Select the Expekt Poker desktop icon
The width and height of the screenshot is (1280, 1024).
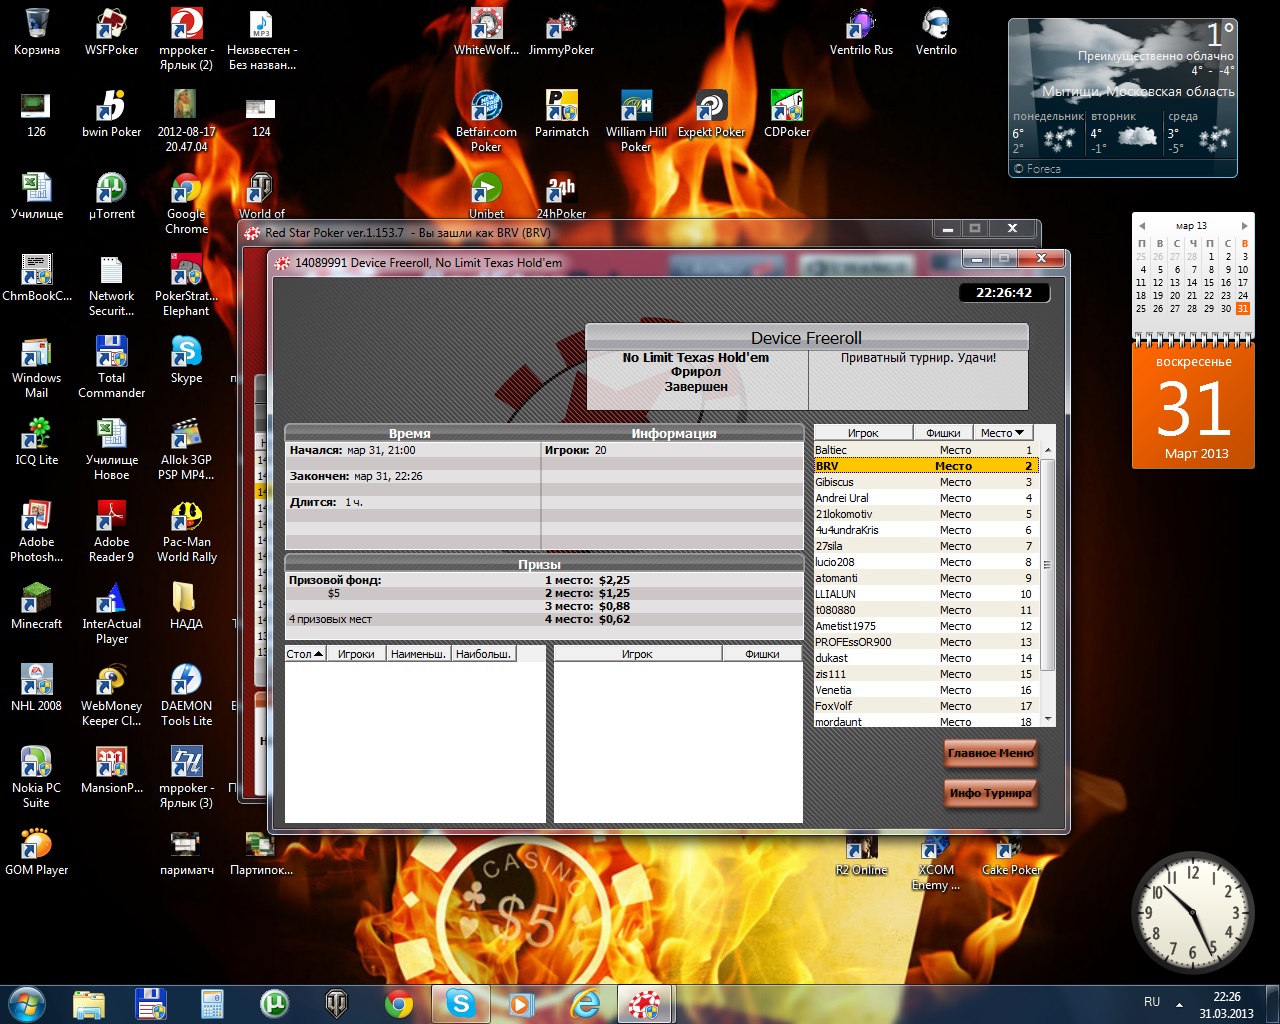711,114
